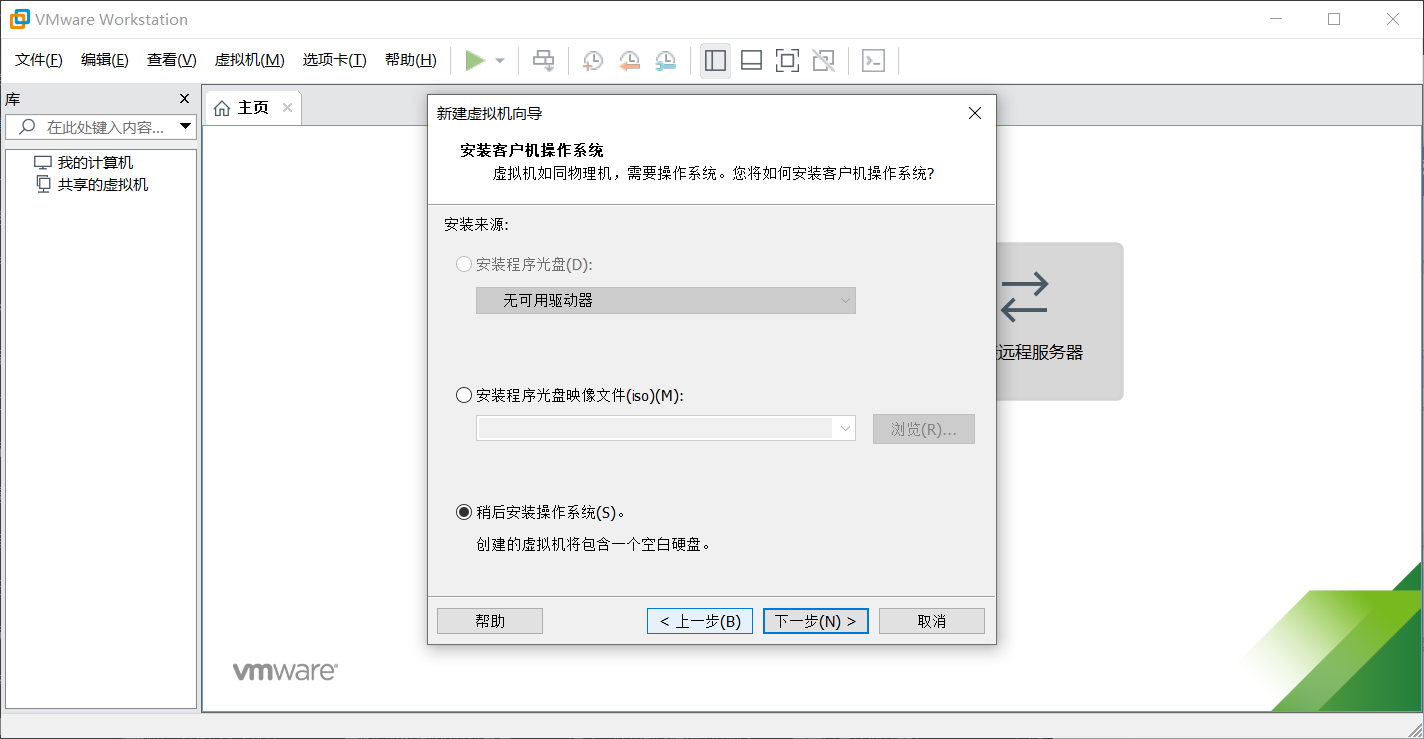The image size is (1424, 739).
Task: Toggle the thumbnail bar view icon
Action: click(751, 61)
